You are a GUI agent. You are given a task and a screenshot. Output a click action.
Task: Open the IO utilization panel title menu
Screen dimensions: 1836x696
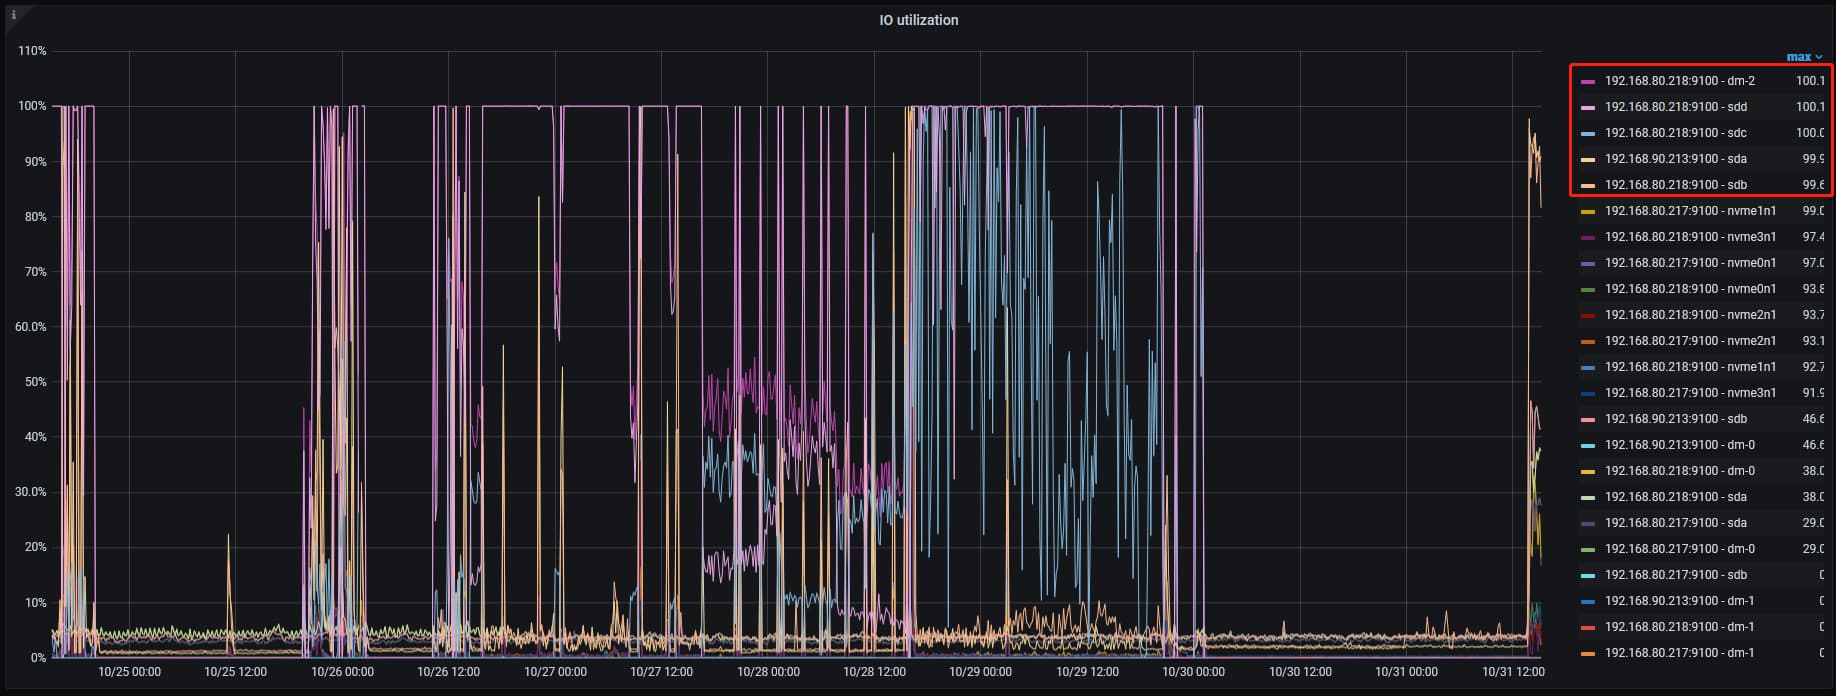coord(918,20)
